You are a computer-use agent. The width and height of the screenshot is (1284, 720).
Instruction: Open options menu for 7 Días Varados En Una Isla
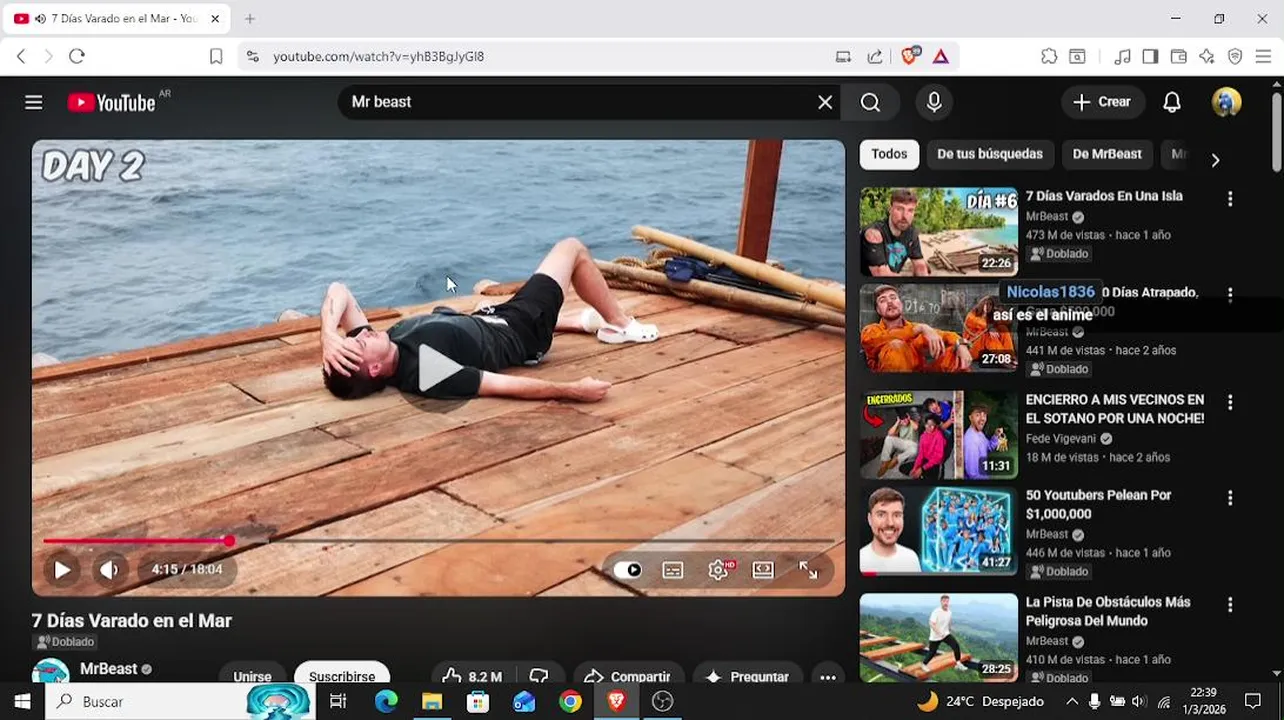click(x=1230, y=199)
